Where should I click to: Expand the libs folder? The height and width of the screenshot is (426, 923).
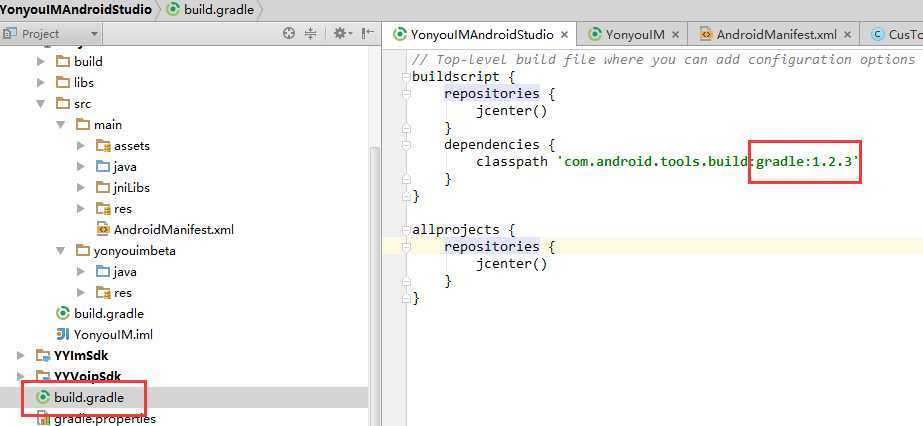point(41,82)
